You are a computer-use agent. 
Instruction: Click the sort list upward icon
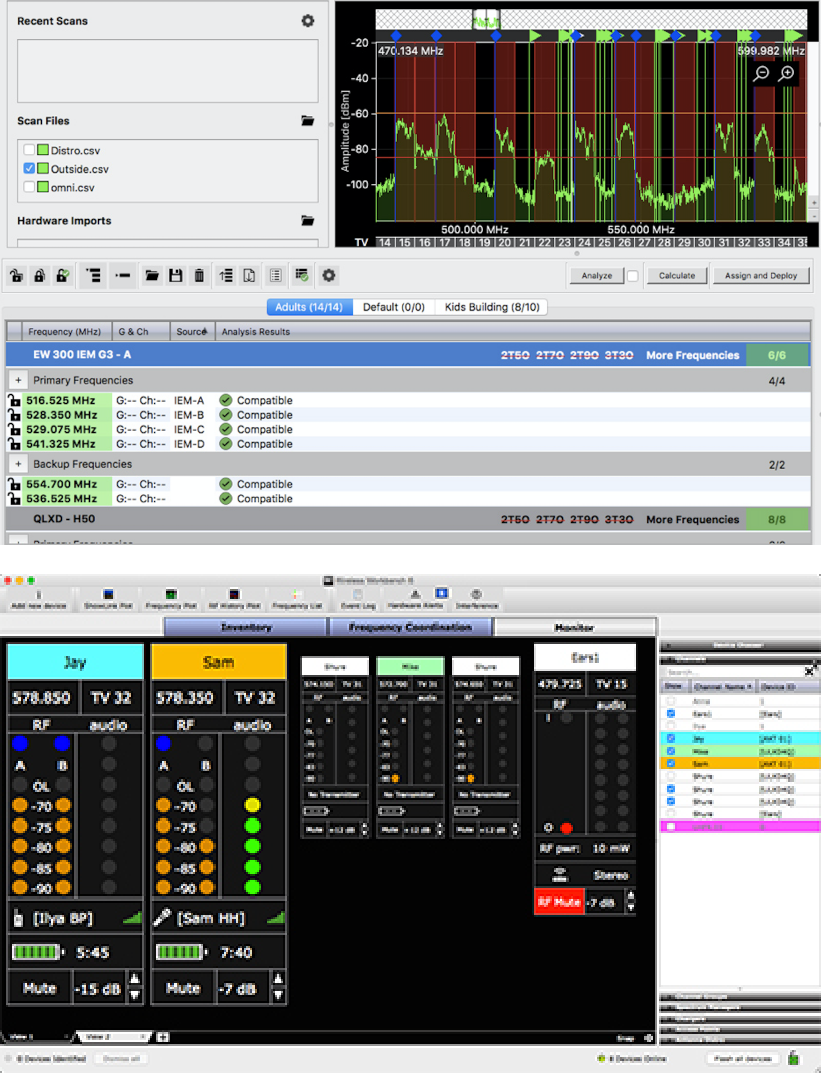[226, 276]
